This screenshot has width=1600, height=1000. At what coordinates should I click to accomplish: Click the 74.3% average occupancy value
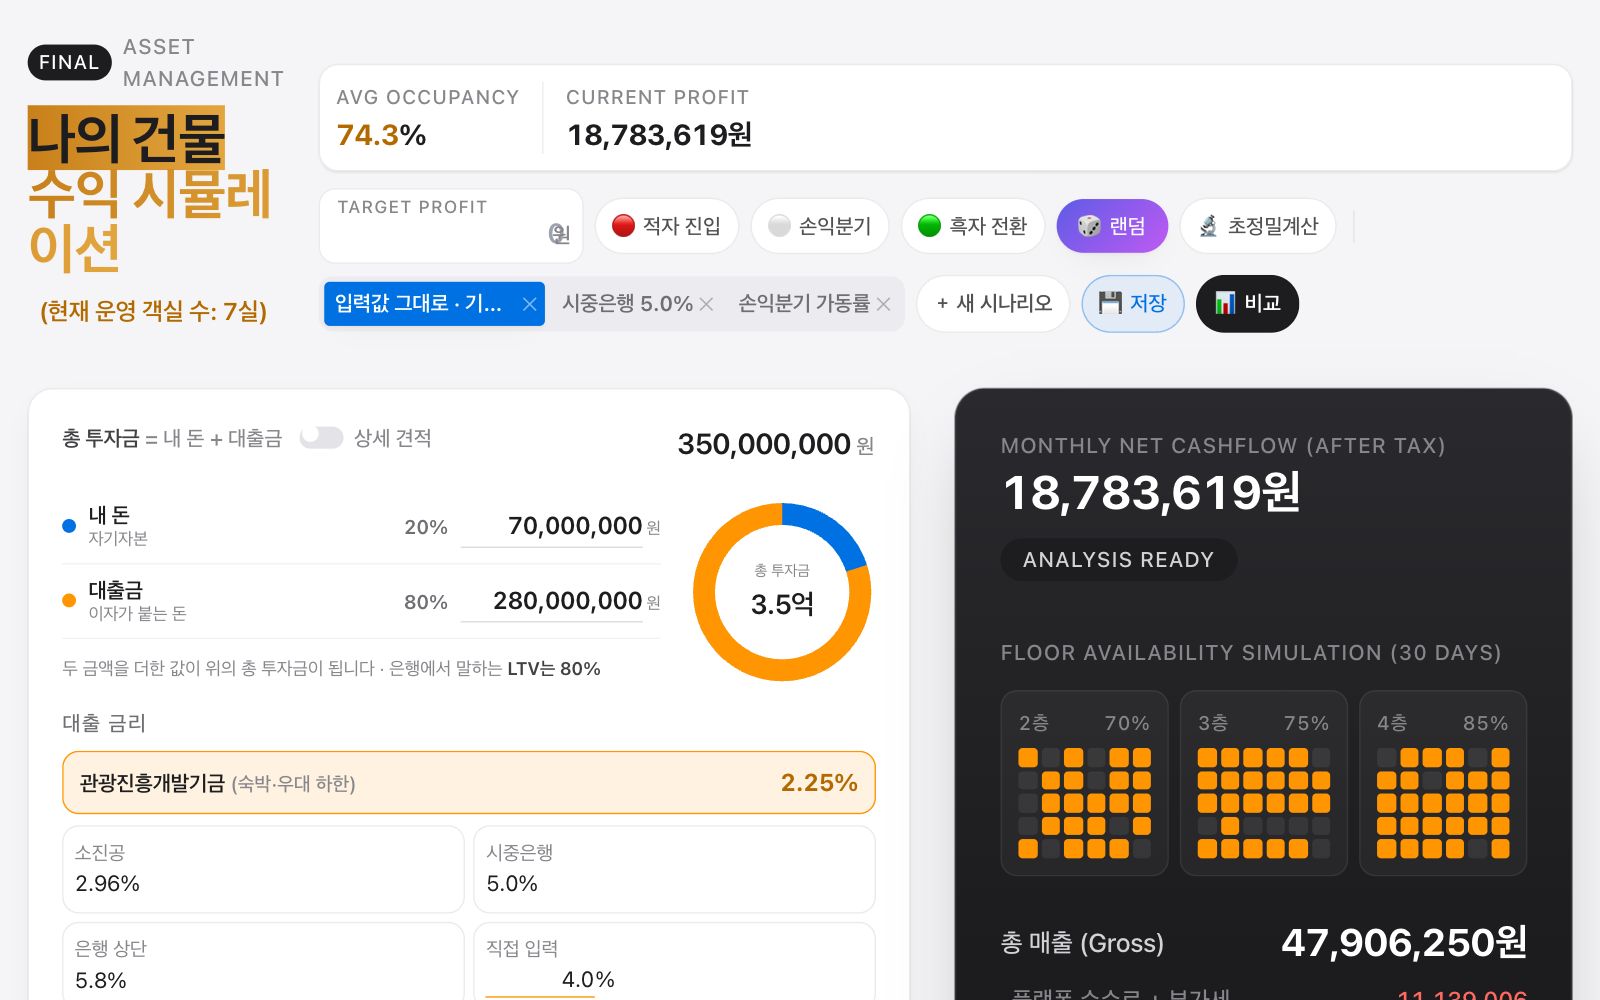(381, 135)
